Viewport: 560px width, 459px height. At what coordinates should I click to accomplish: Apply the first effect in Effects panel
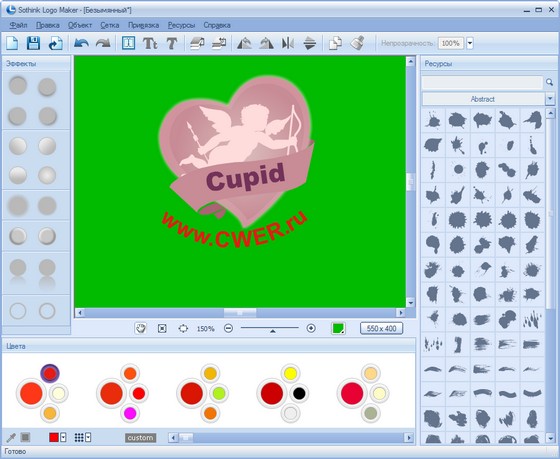tap(18, 86)
